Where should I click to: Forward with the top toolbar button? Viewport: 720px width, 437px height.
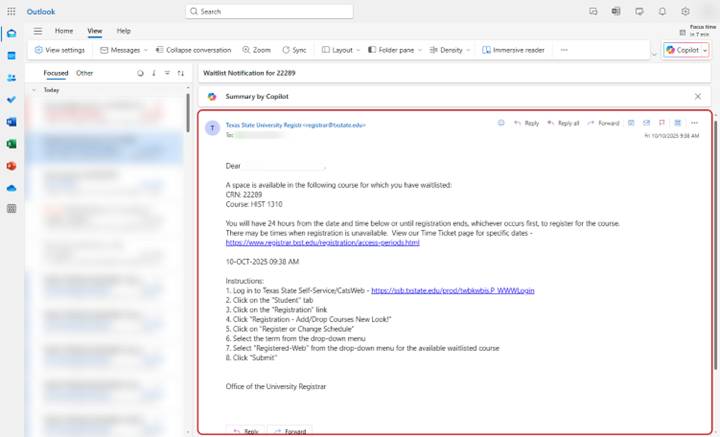coord(603,123)
